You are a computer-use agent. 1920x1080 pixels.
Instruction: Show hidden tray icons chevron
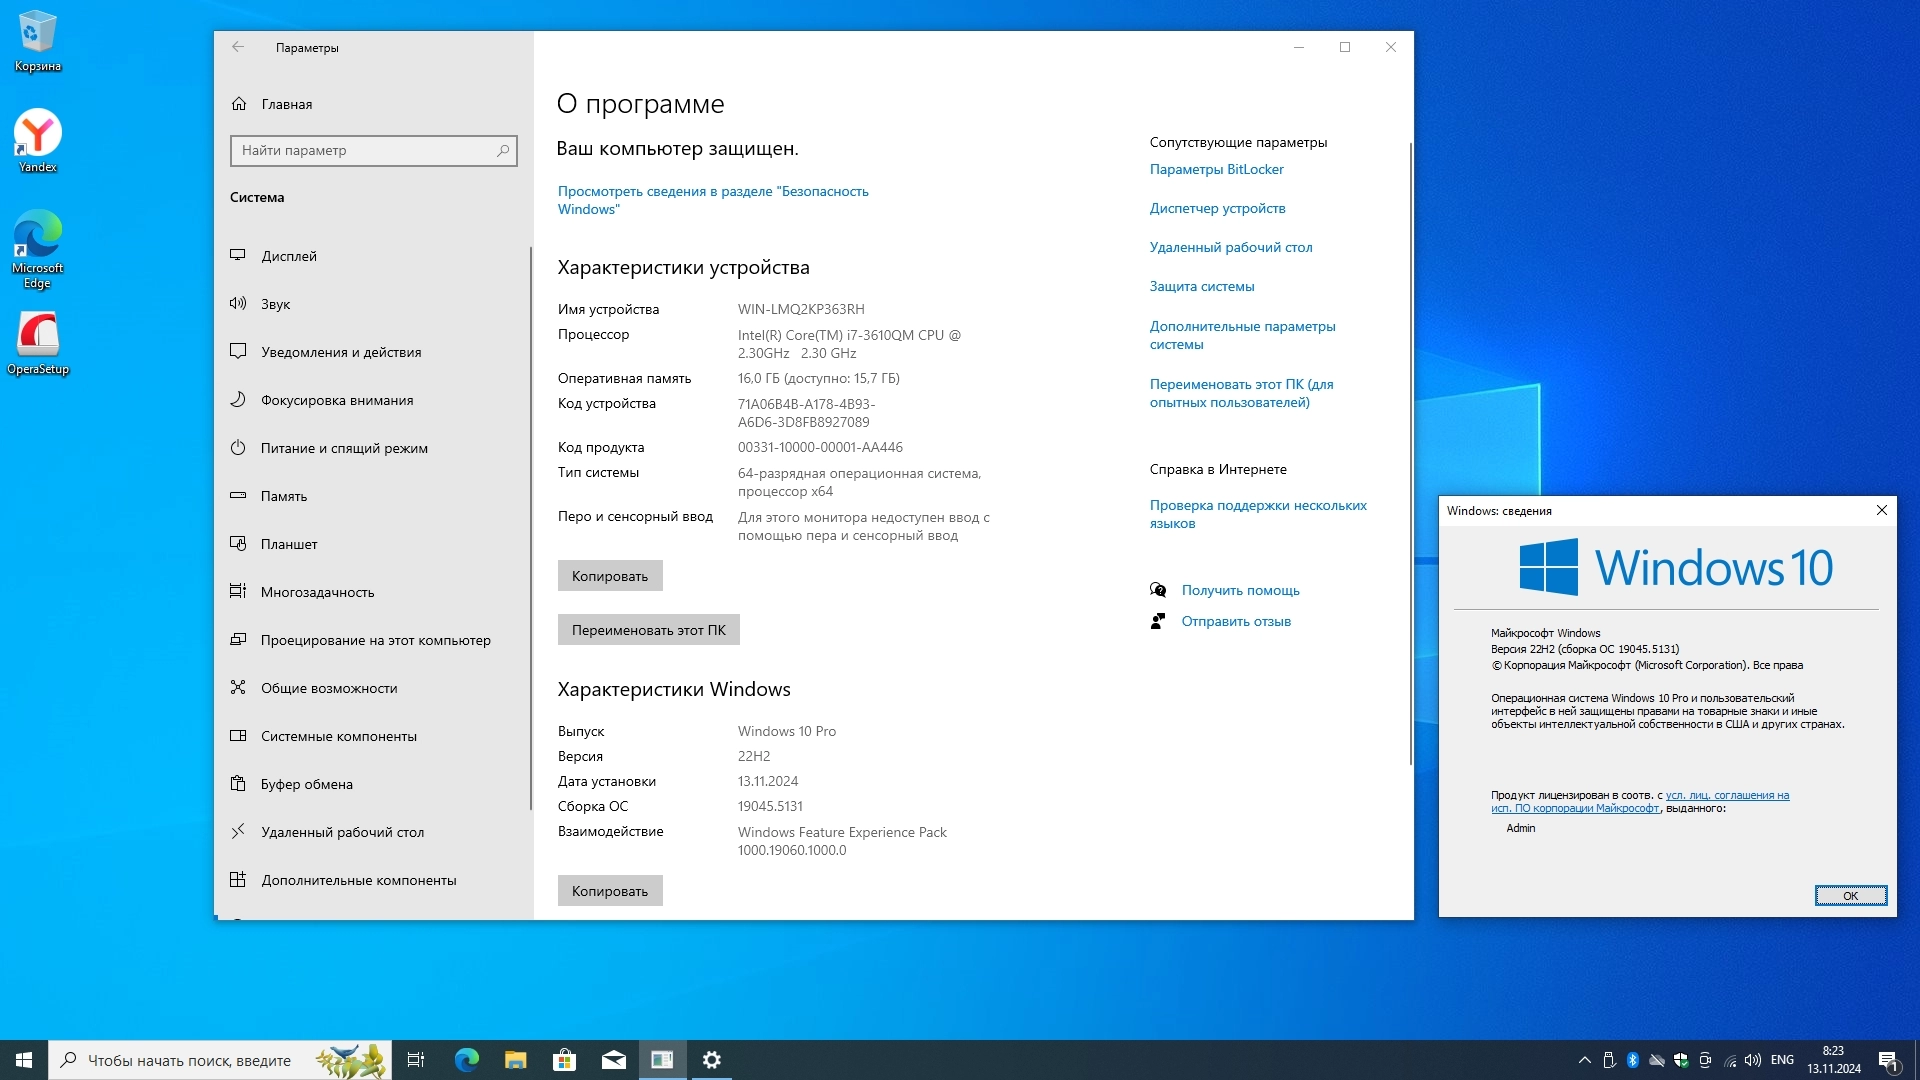point(1584,1060)
